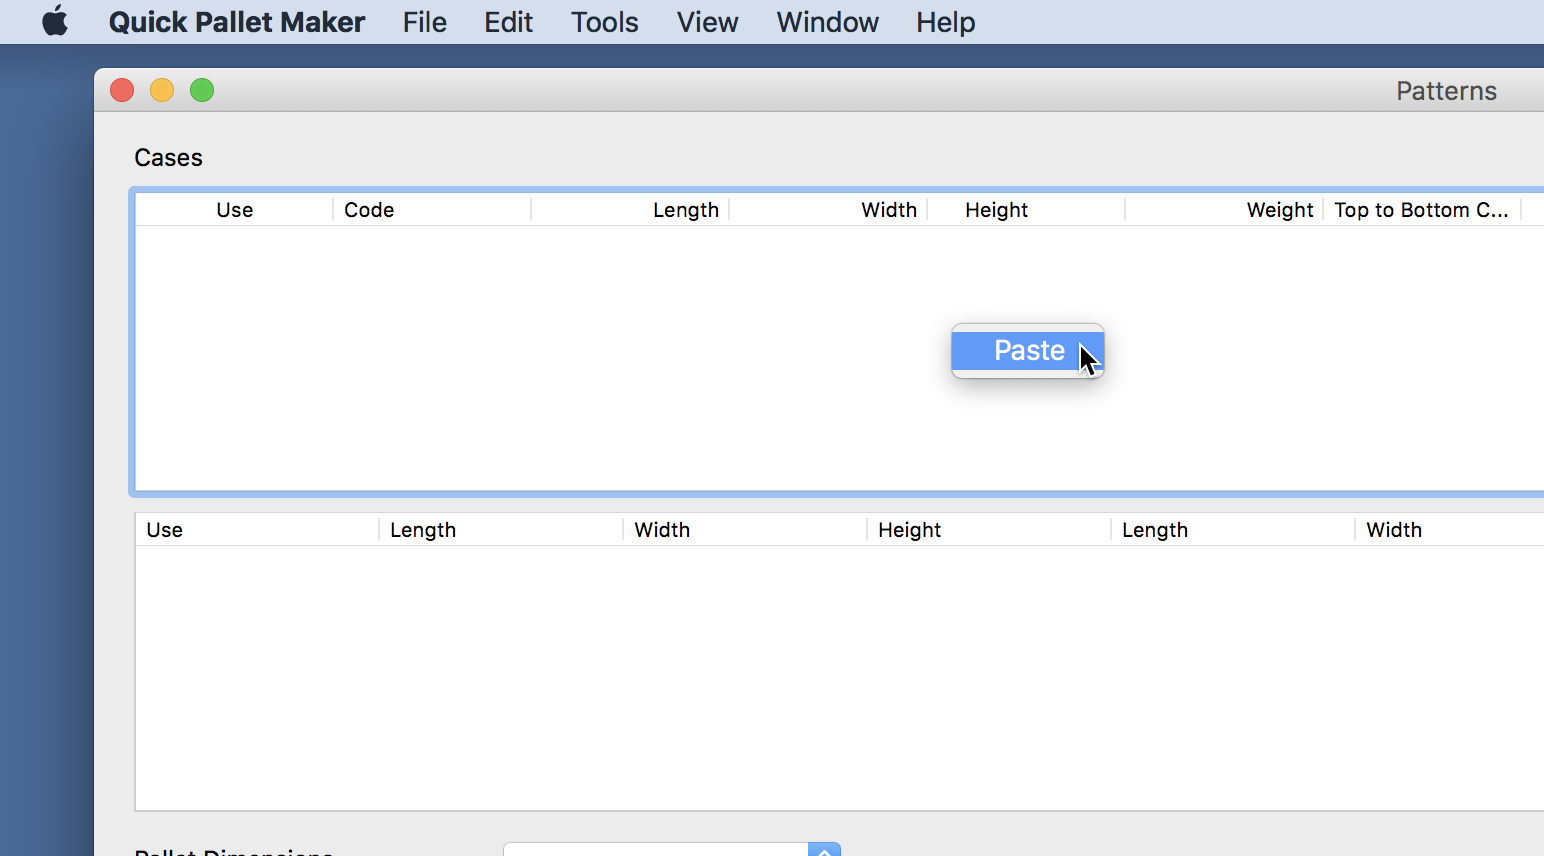This screenshot has width=1544, height=856.
Task: Click the Patterns window title
Action: coord(1446,91)
